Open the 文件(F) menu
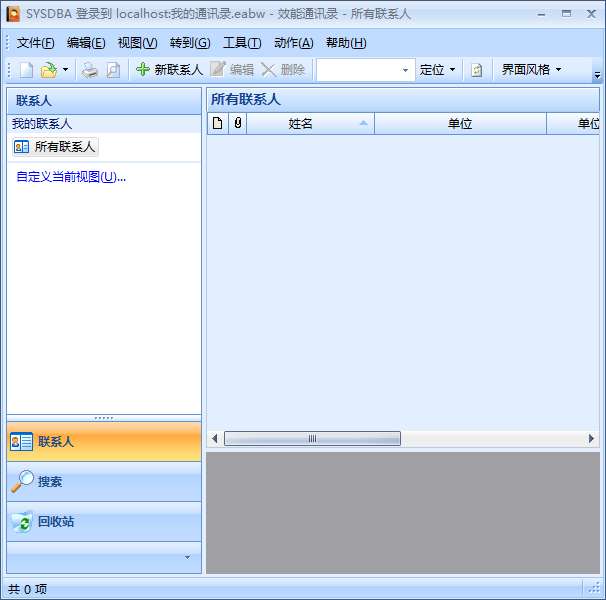606x600 pixels. coord(35,43)
